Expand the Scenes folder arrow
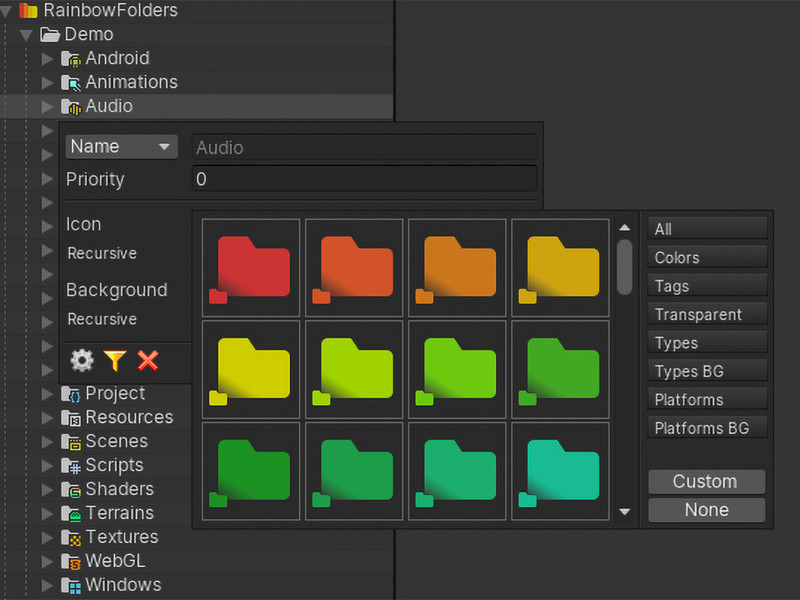Image resolution: width=800 pixels, height=600 pixels. (47, 442)
